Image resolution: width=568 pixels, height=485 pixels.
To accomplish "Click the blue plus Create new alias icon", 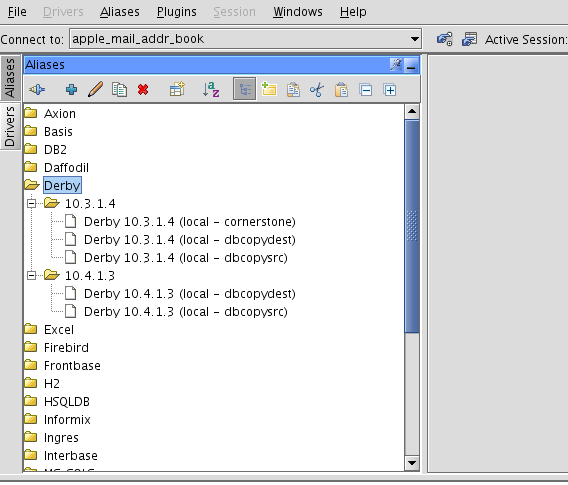I will pyautogui.click(x=71, y=89).
